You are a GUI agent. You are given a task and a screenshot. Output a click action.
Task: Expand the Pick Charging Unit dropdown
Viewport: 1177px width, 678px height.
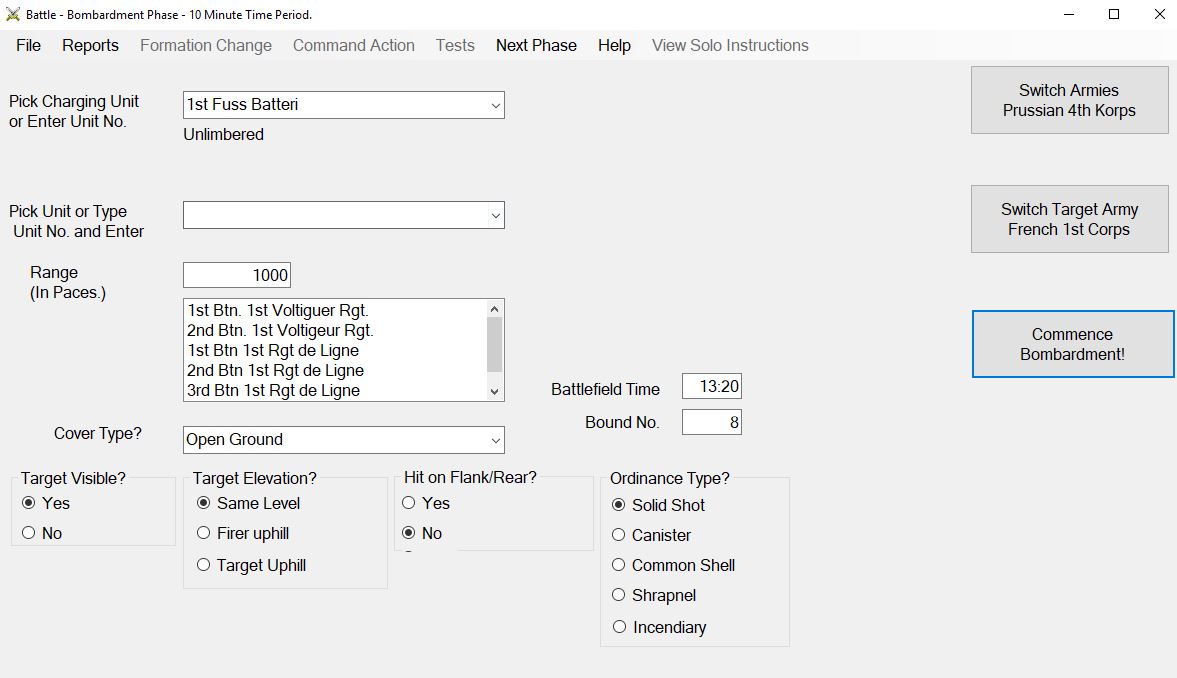[495, 105]
